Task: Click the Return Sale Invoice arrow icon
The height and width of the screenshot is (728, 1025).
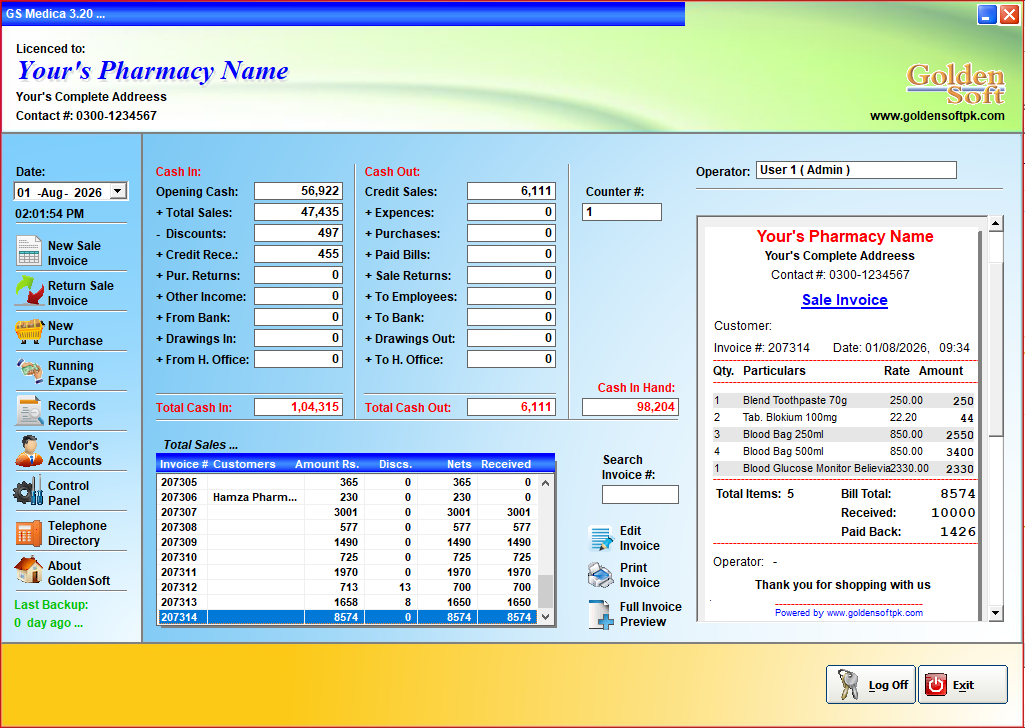Action: point(29,291)
